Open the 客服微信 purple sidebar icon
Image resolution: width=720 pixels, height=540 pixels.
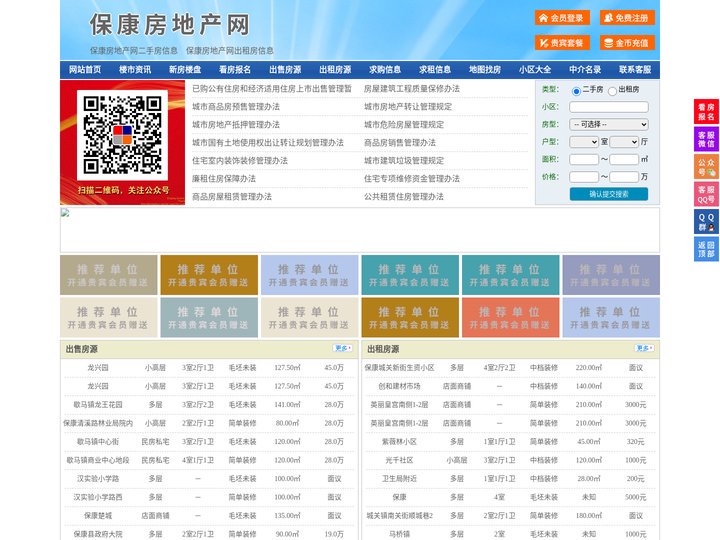pyautogui.click(x=706, y=139)
